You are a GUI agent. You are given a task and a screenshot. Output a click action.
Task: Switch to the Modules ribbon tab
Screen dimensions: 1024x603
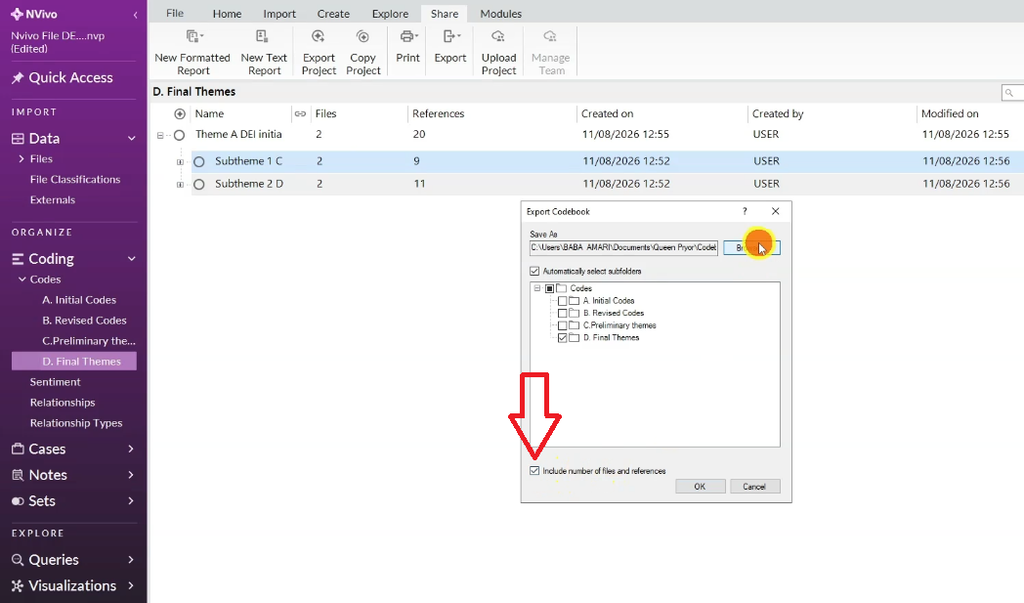pyautogui.click(x=501, y=14)
